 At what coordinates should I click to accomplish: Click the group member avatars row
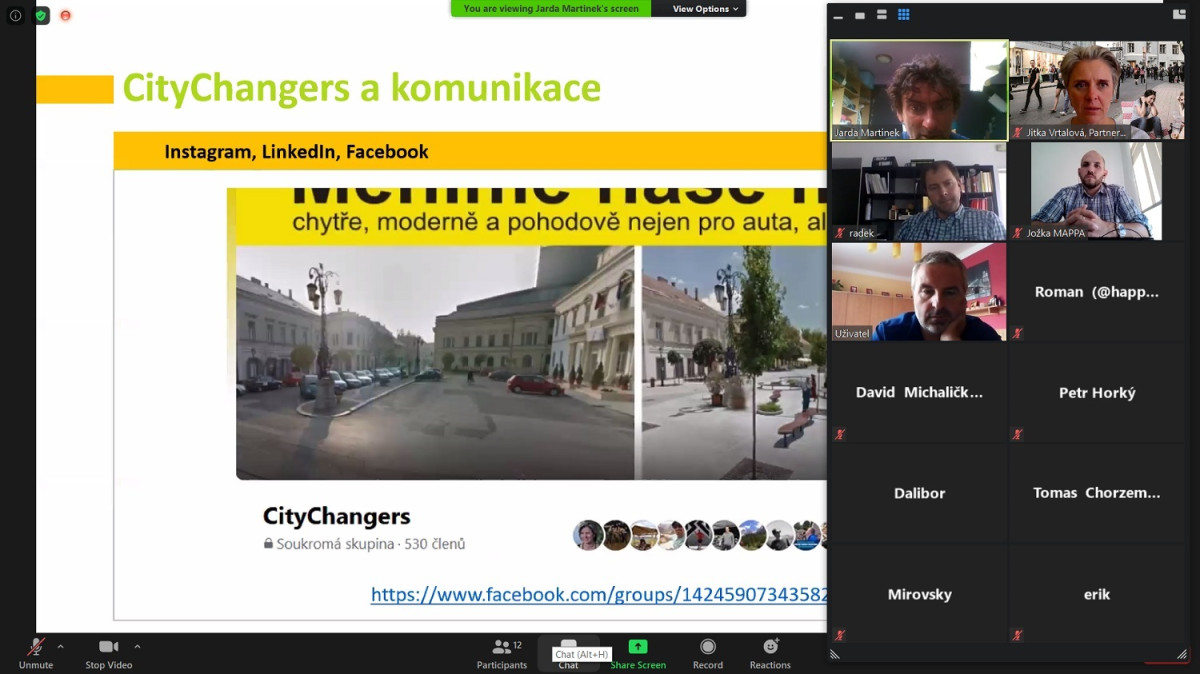tap(700, 535)
